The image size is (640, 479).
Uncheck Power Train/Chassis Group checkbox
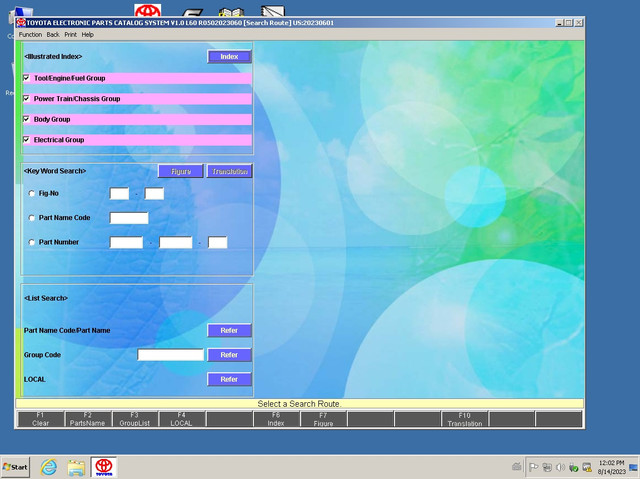point(27,98)
